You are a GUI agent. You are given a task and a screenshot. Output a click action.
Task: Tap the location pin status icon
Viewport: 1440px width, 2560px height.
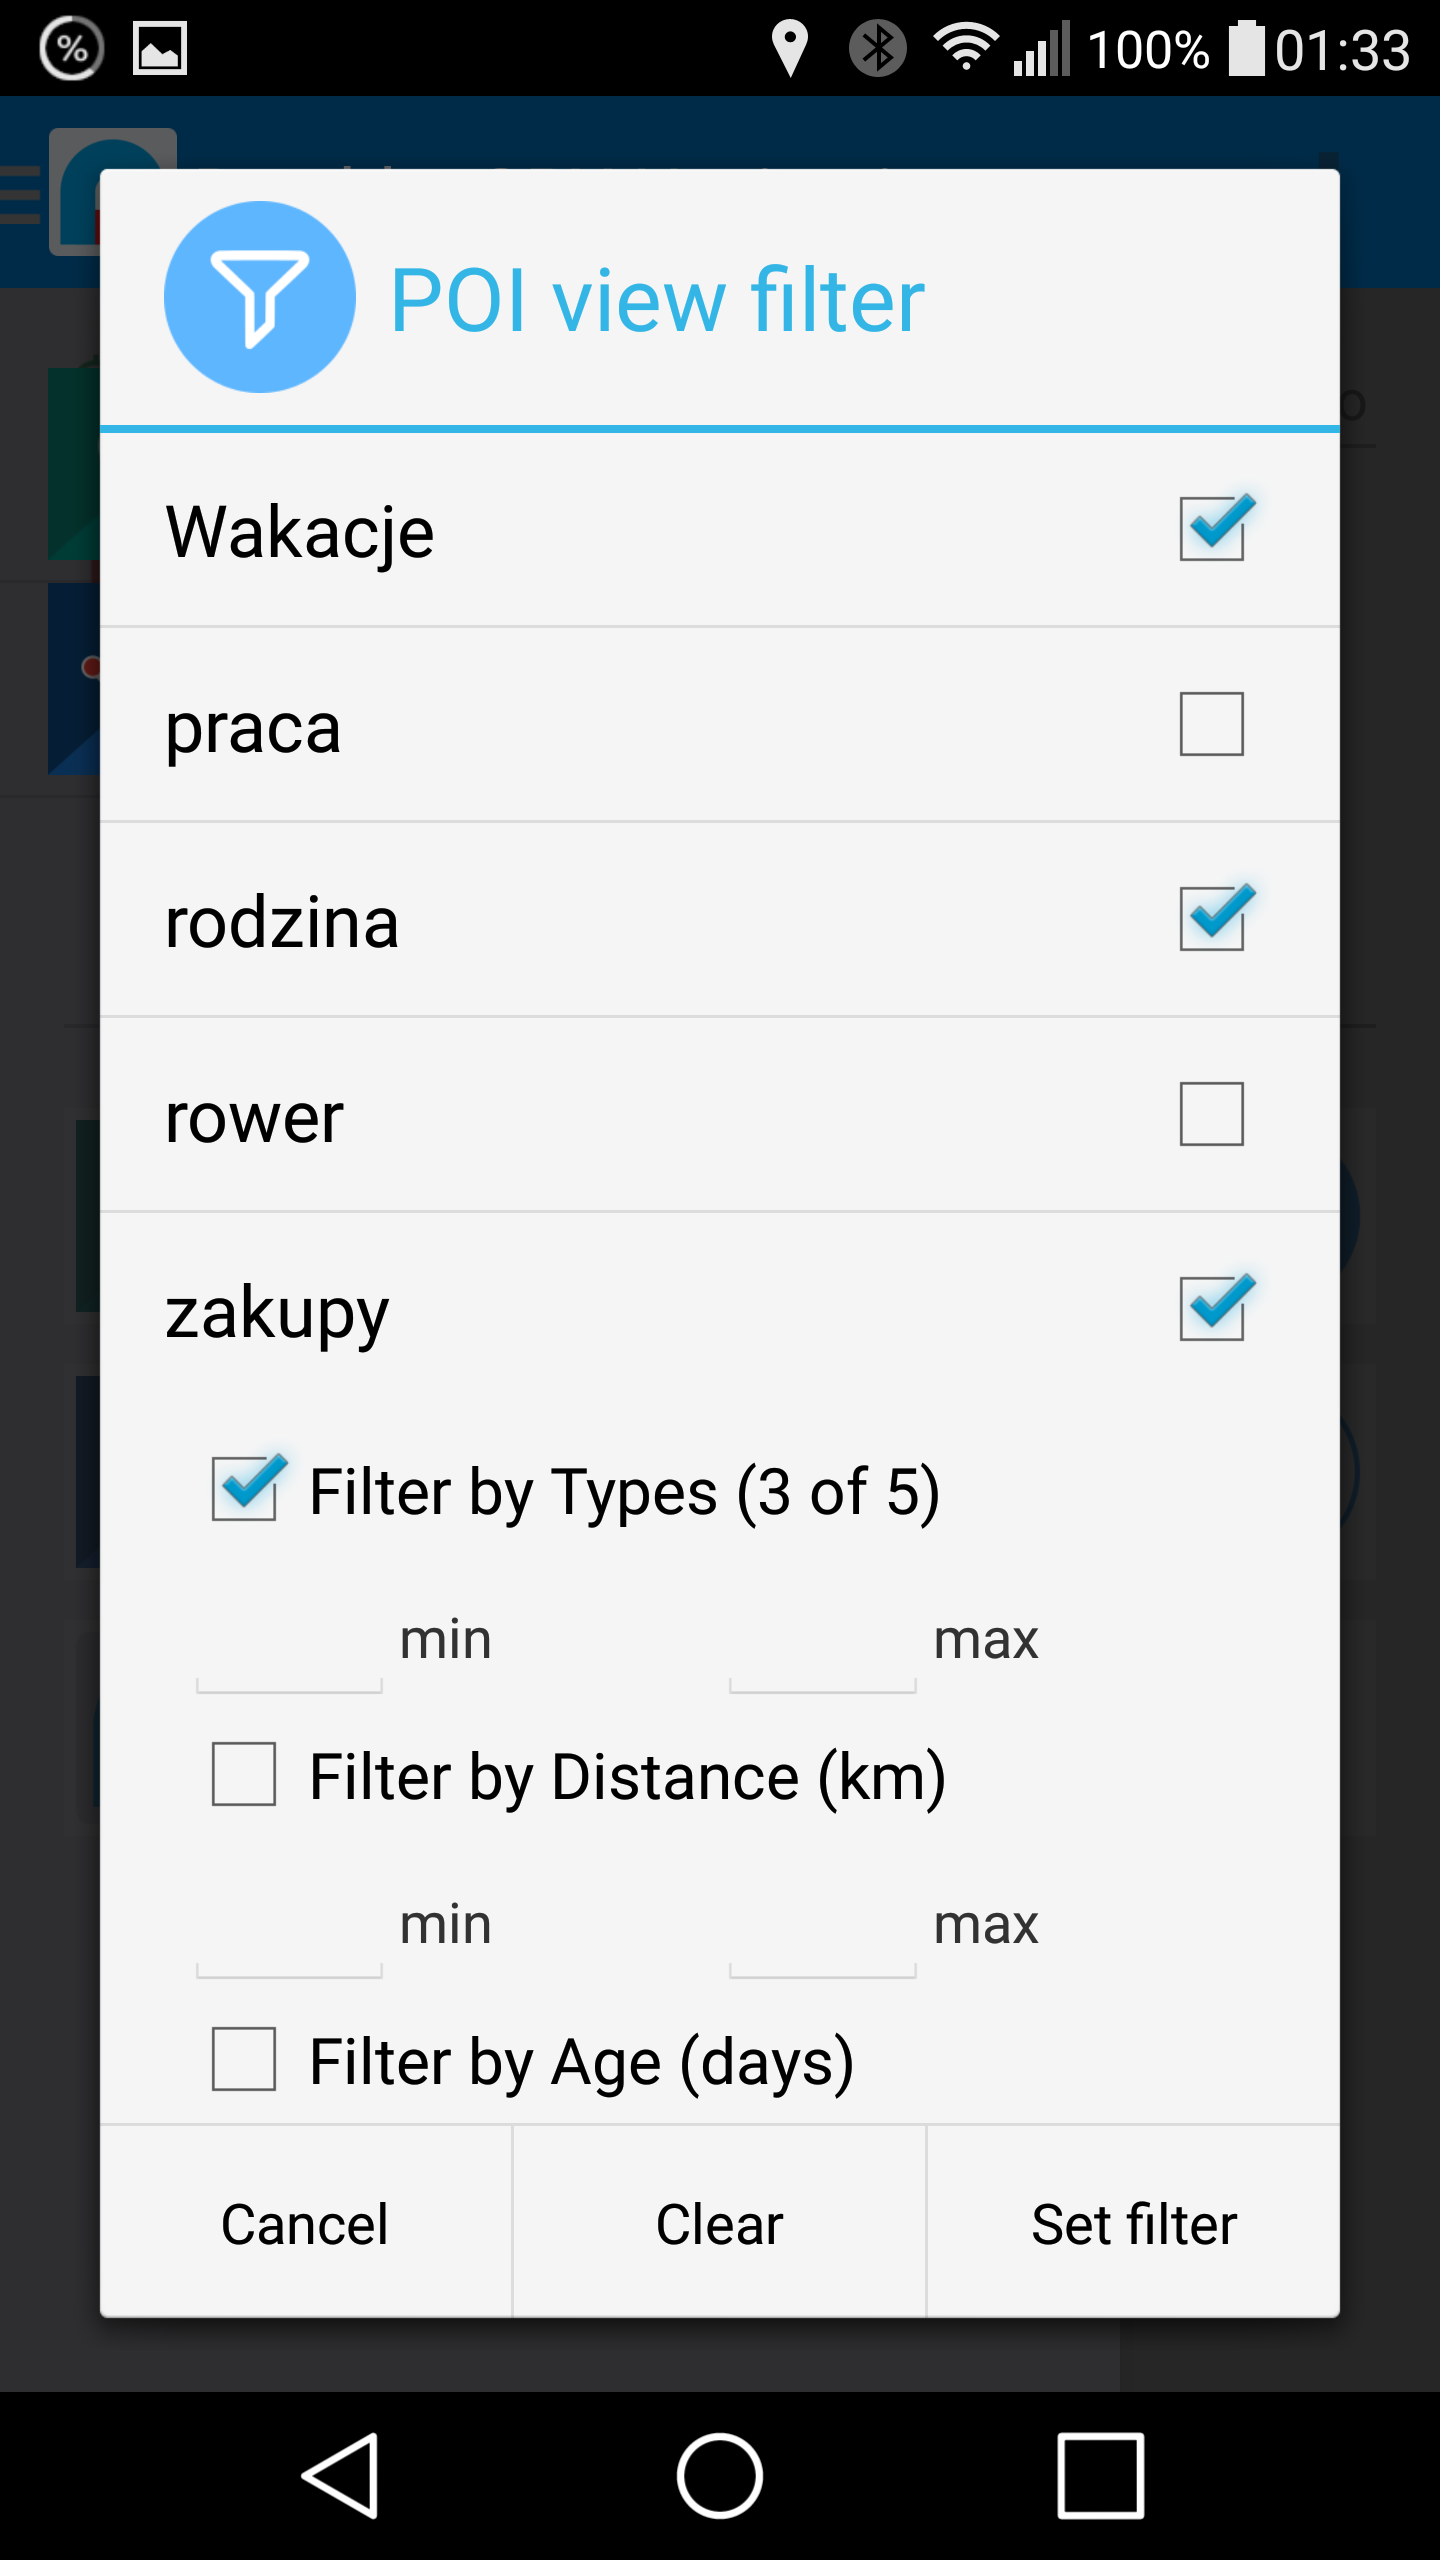click(x=789, y=49)
